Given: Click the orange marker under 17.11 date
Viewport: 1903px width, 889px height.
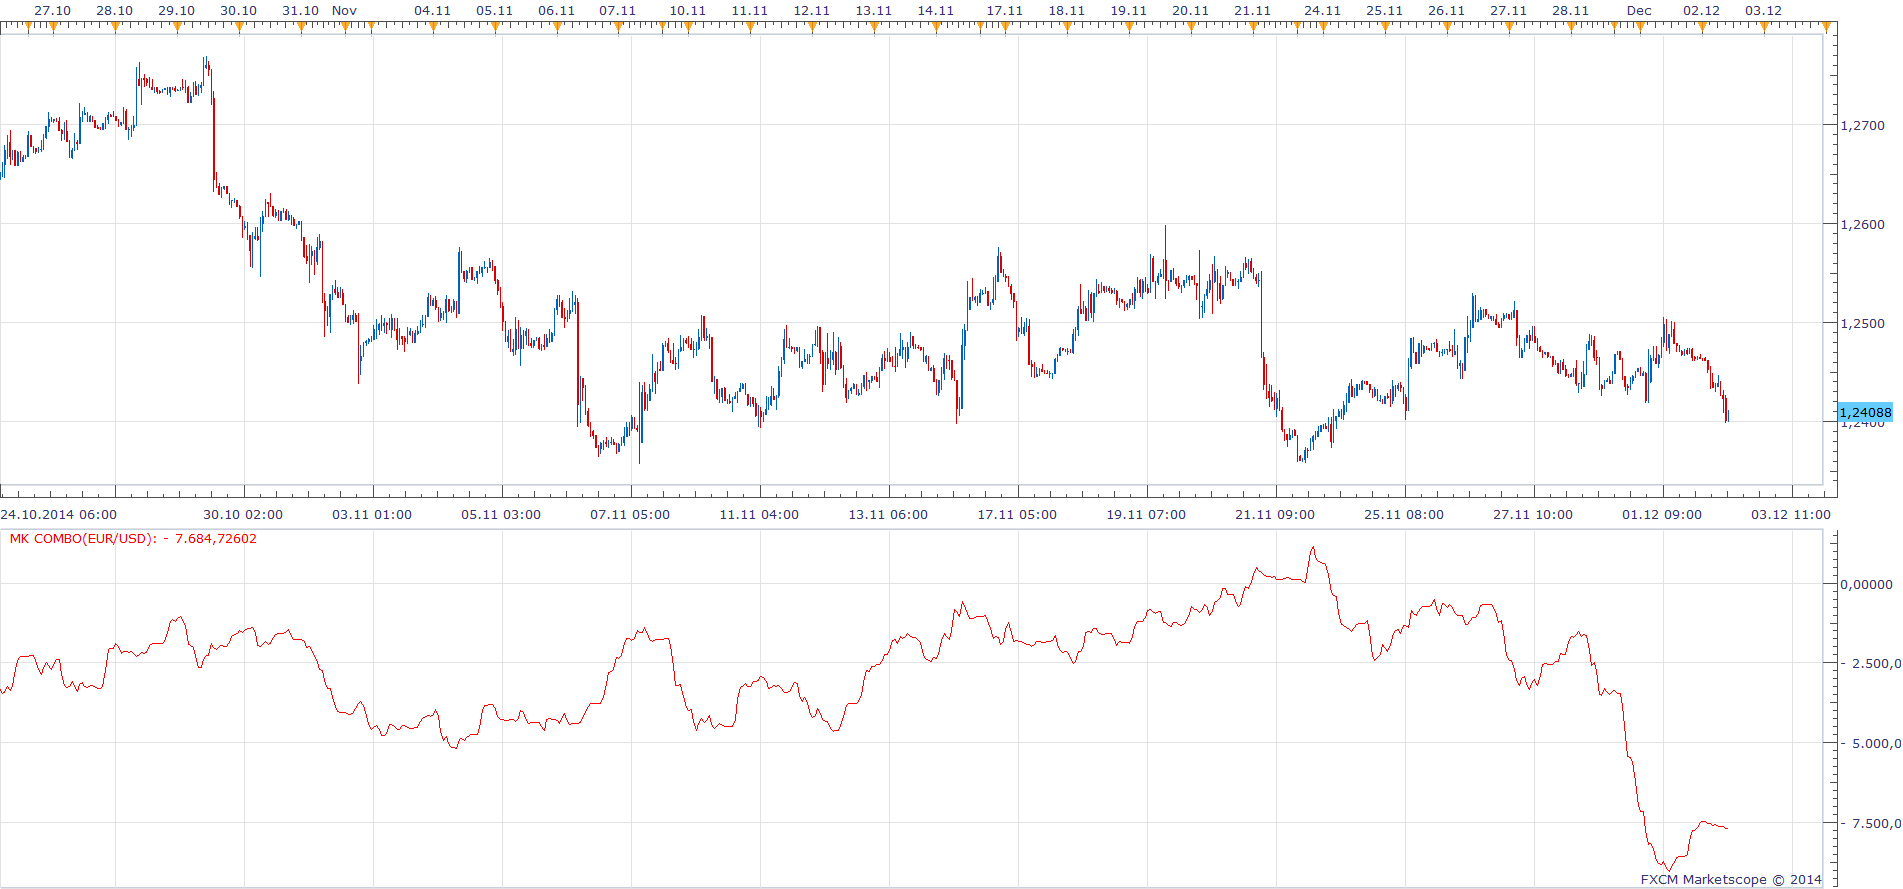Looking at the screenshot, I should [x=1005, y=27].
